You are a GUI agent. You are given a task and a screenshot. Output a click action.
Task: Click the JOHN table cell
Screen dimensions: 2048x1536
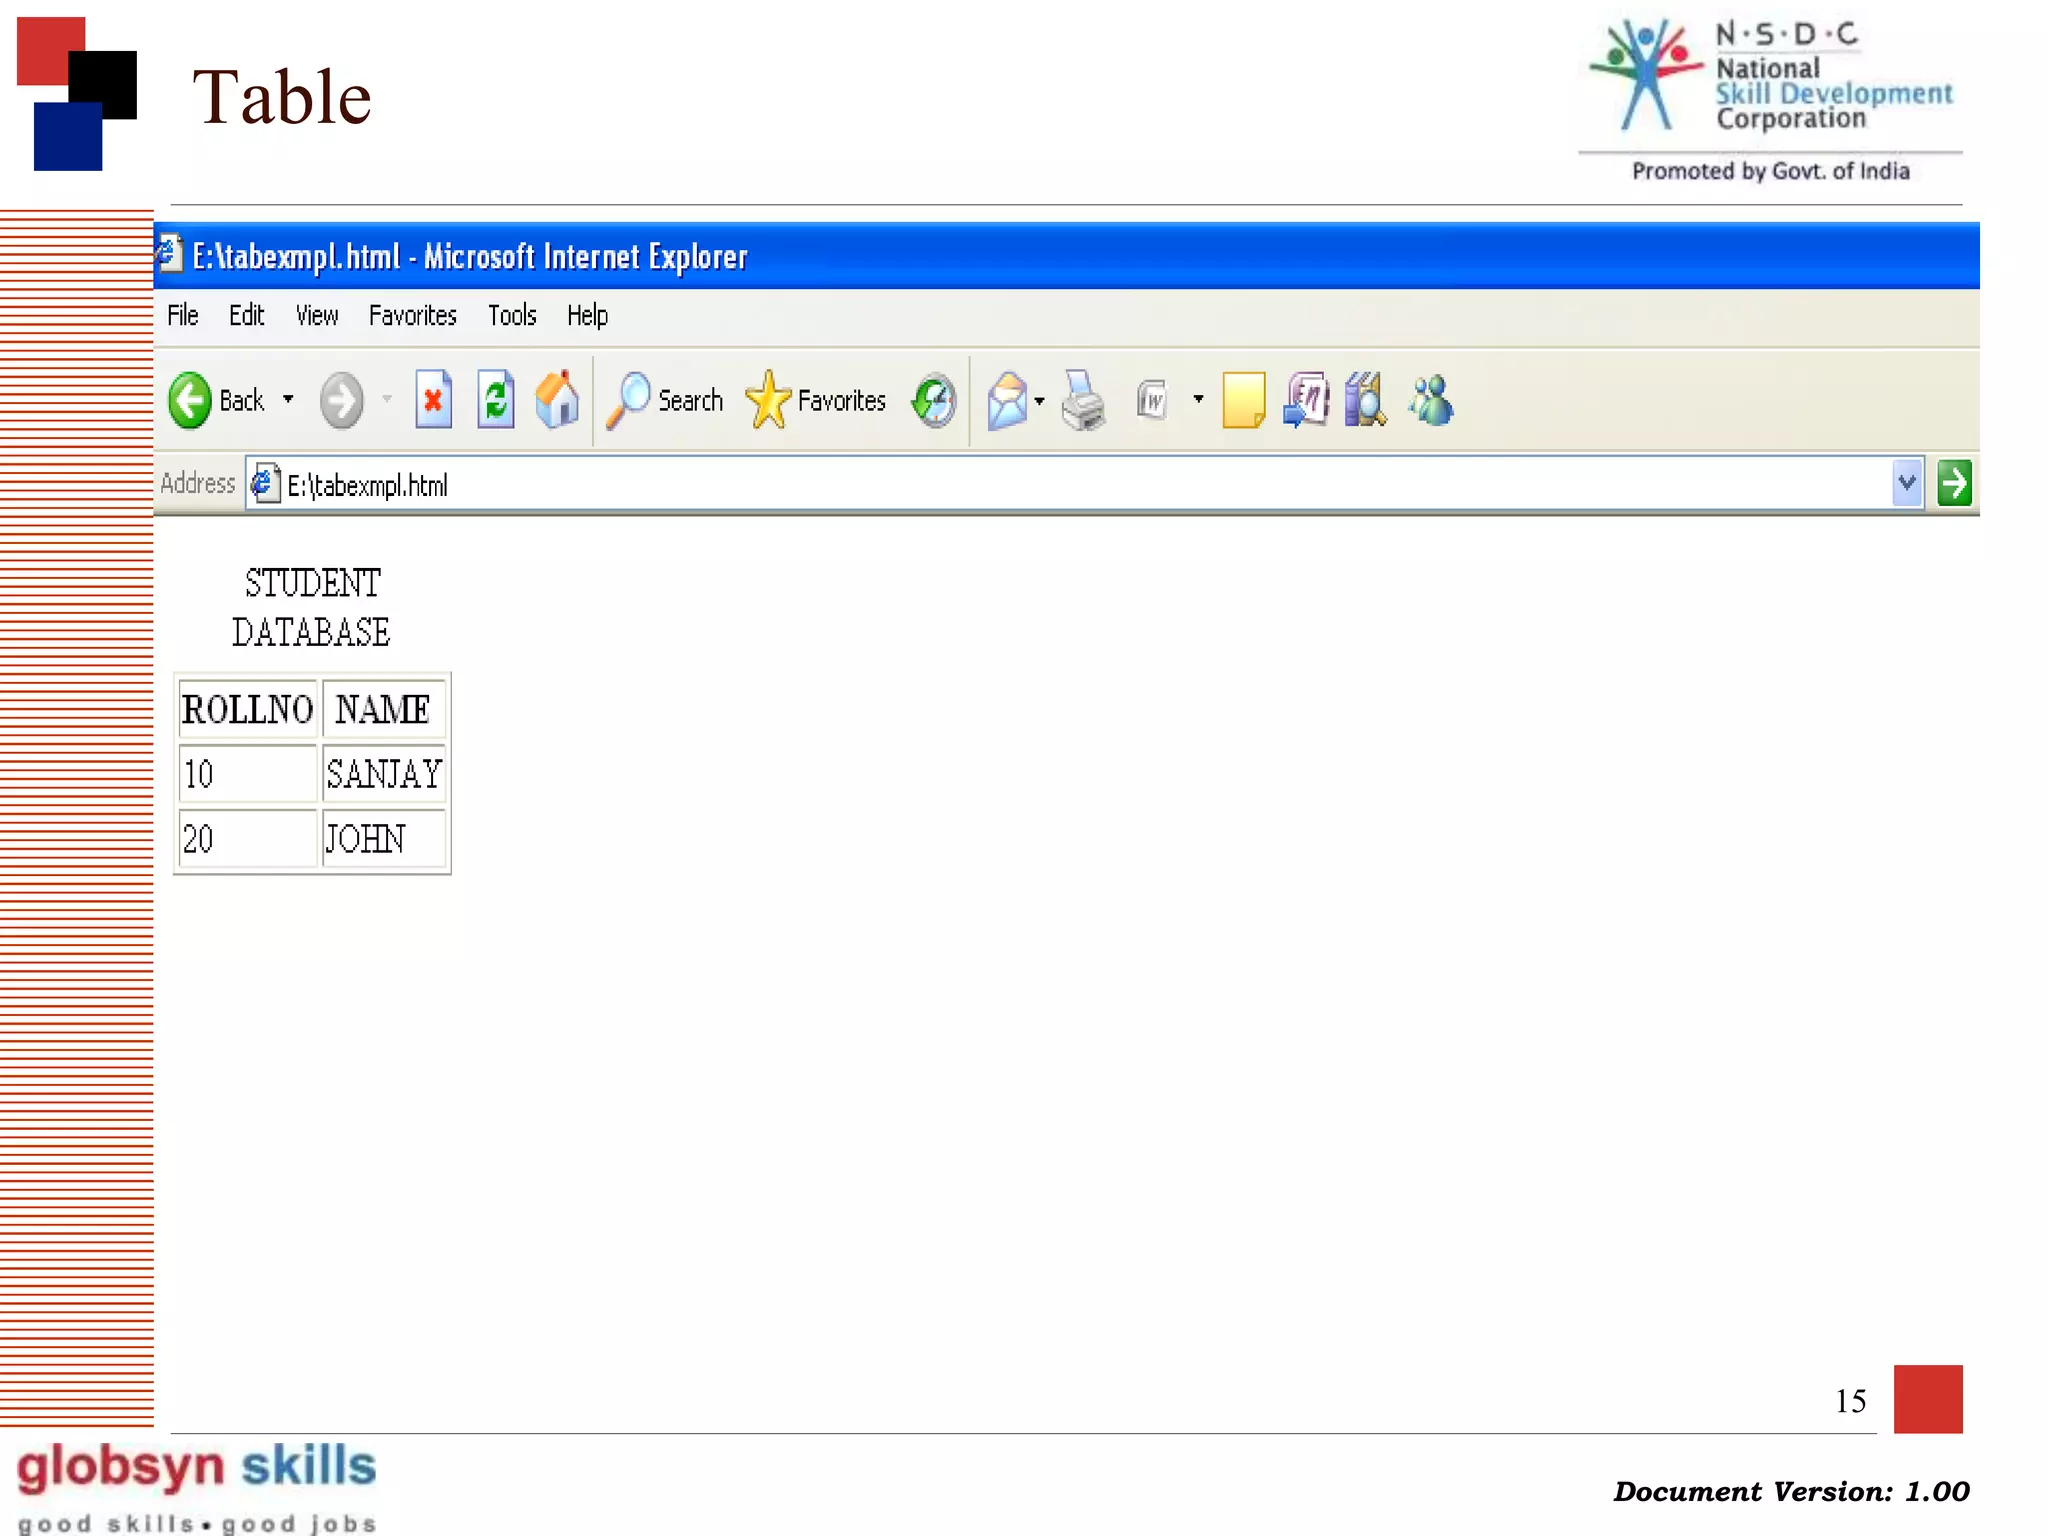pyautogui.click(x=383, y=838)
